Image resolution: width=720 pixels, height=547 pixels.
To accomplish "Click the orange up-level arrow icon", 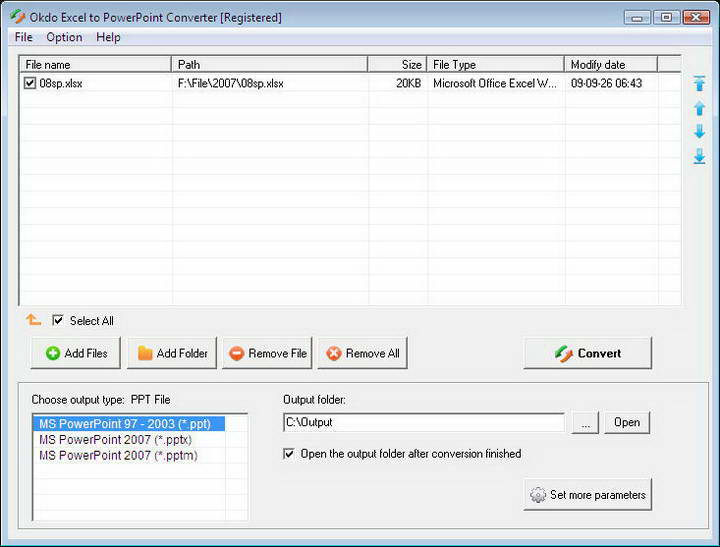I will pos(34,319).
